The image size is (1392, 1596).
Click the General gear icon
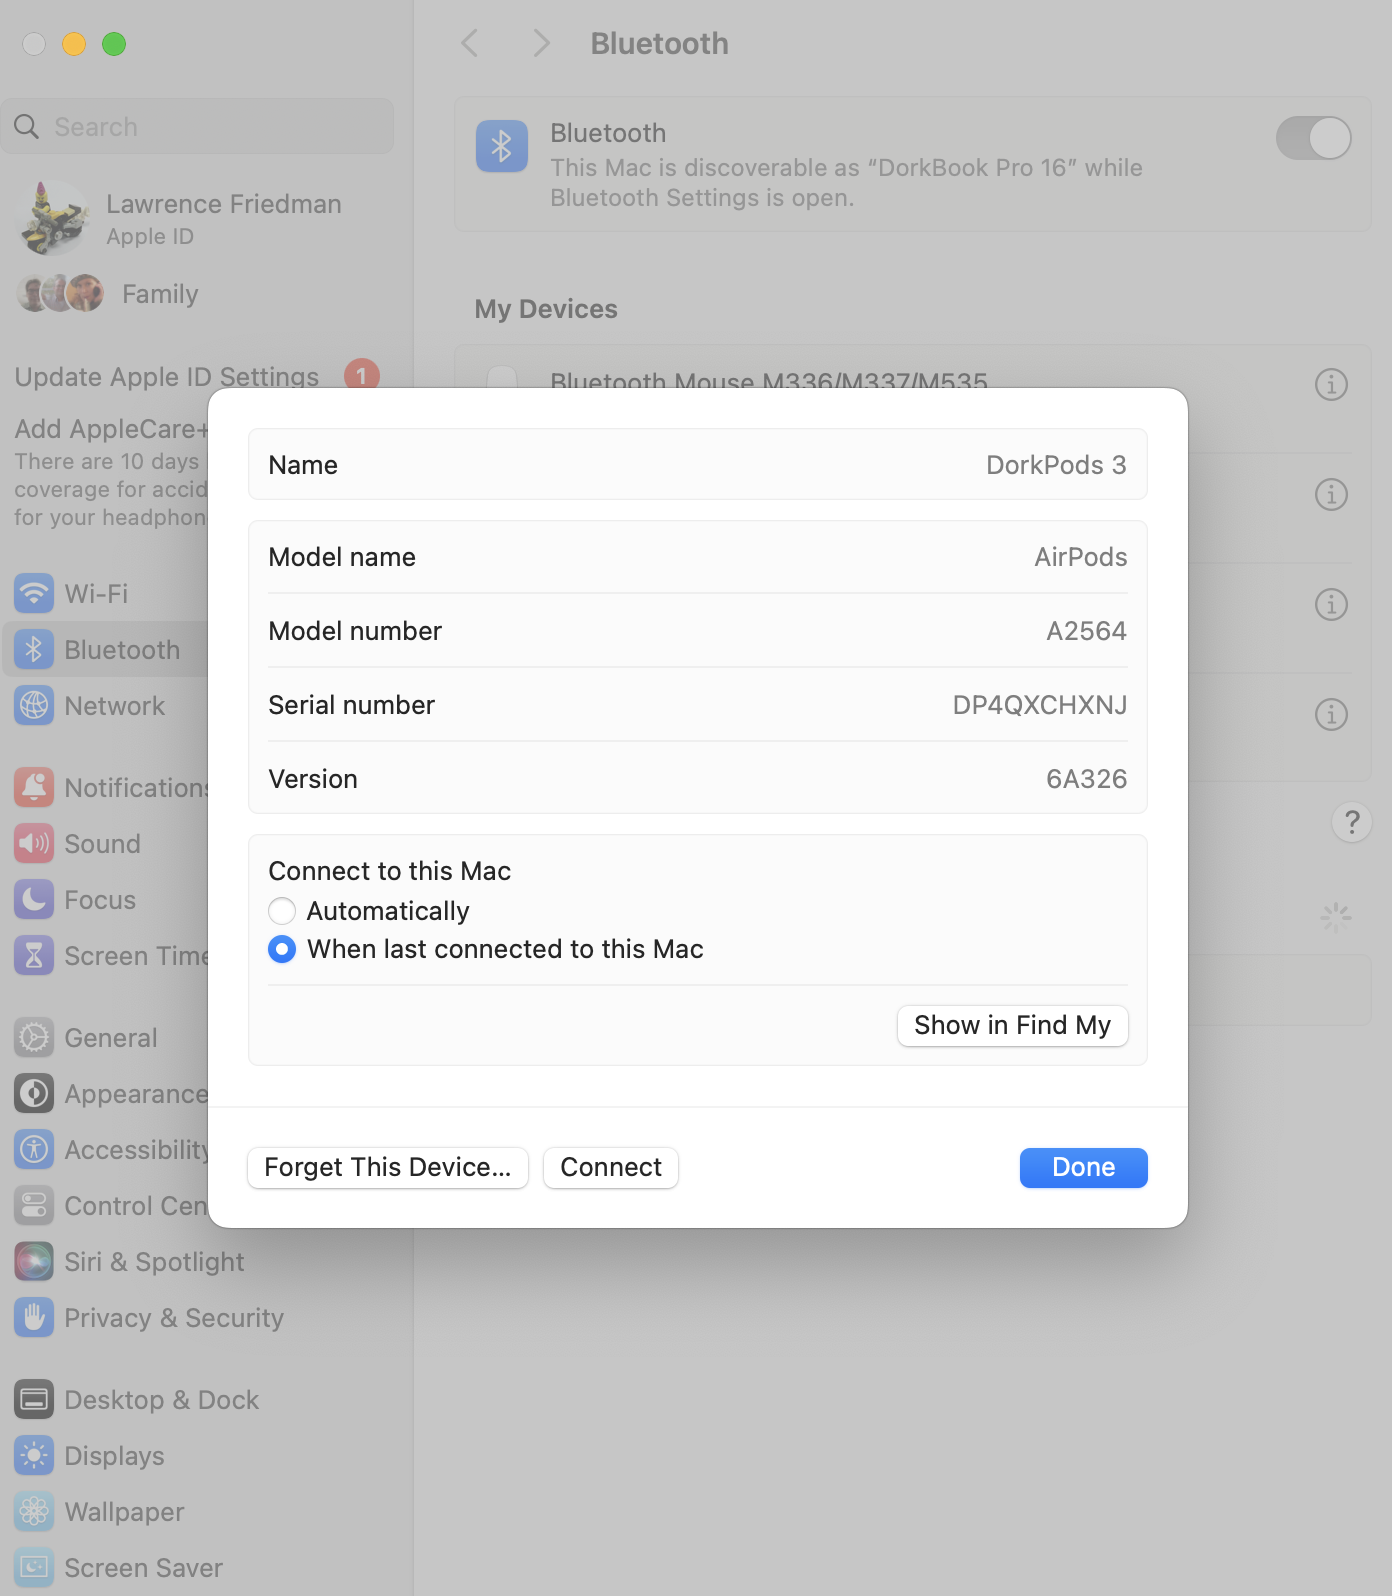coord(34,1037)
